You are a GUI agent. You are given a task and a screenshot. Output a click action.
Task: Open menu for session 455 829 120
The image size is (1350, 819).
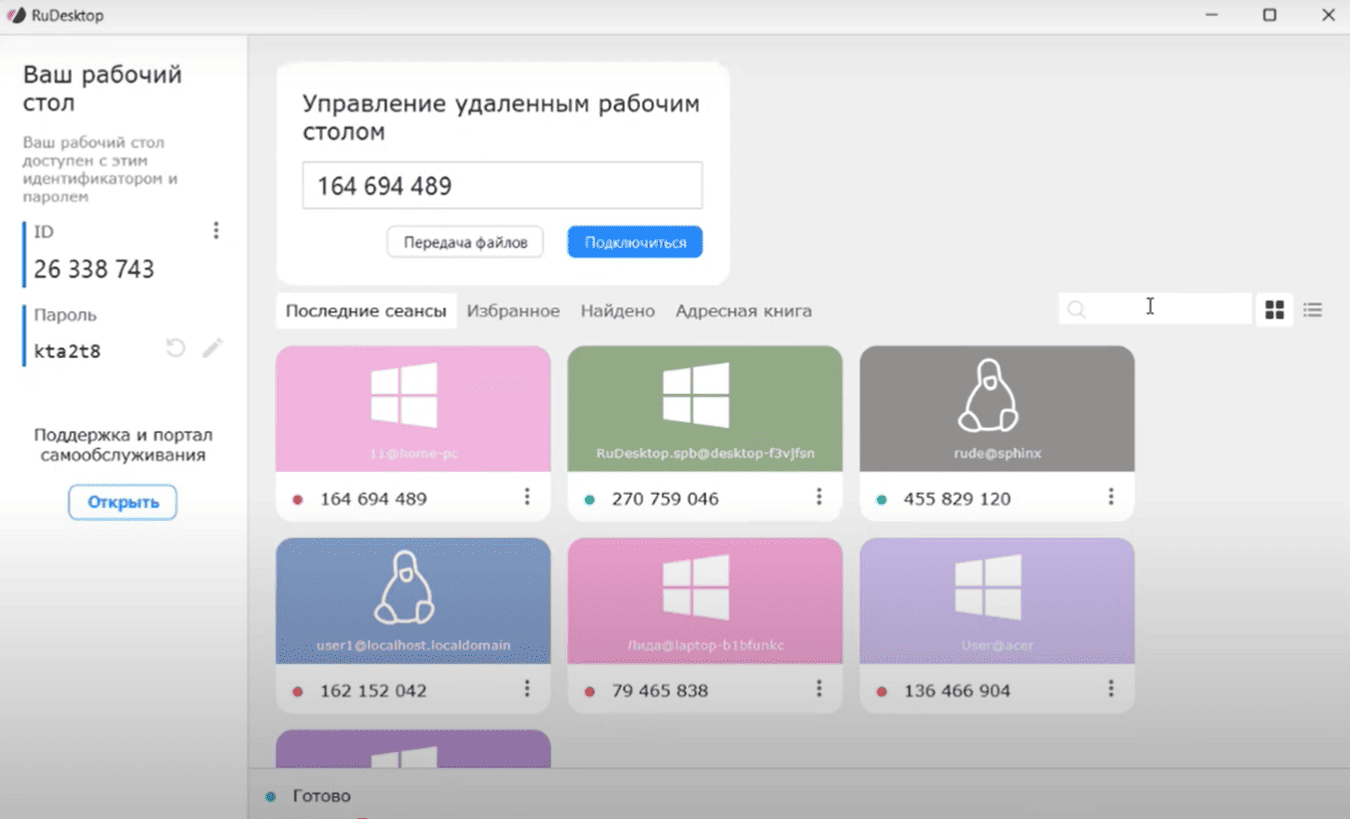pos(1111,497)
